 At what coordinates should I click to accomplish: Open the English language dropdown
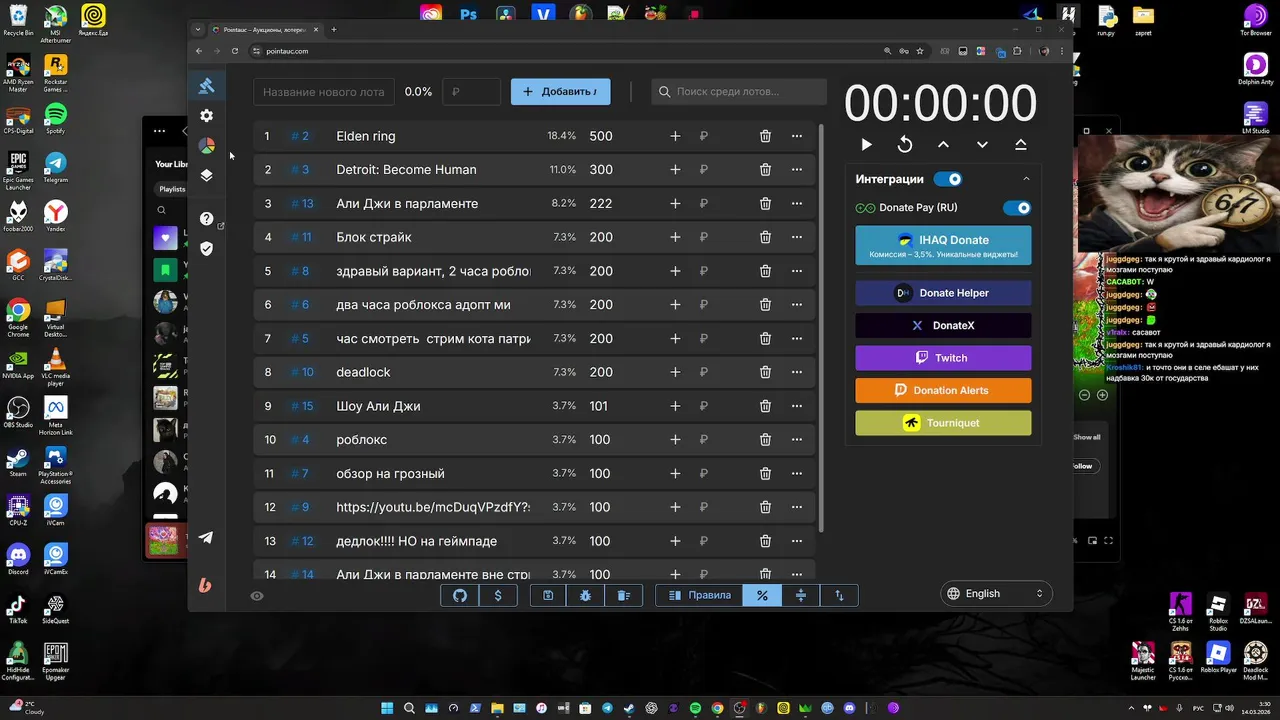(996, 593)
